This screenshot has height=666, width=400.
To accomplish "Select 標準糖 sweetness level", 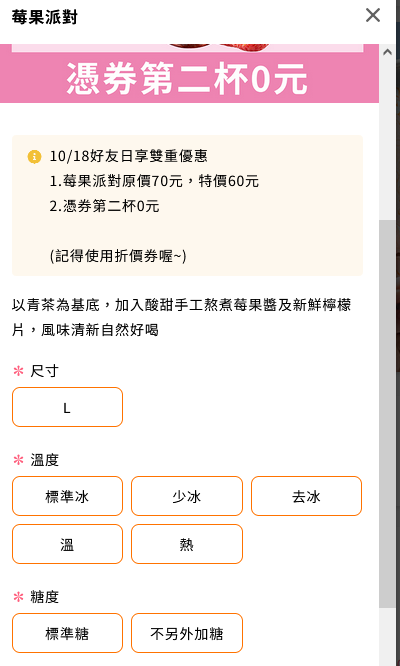I will (68, 633).
